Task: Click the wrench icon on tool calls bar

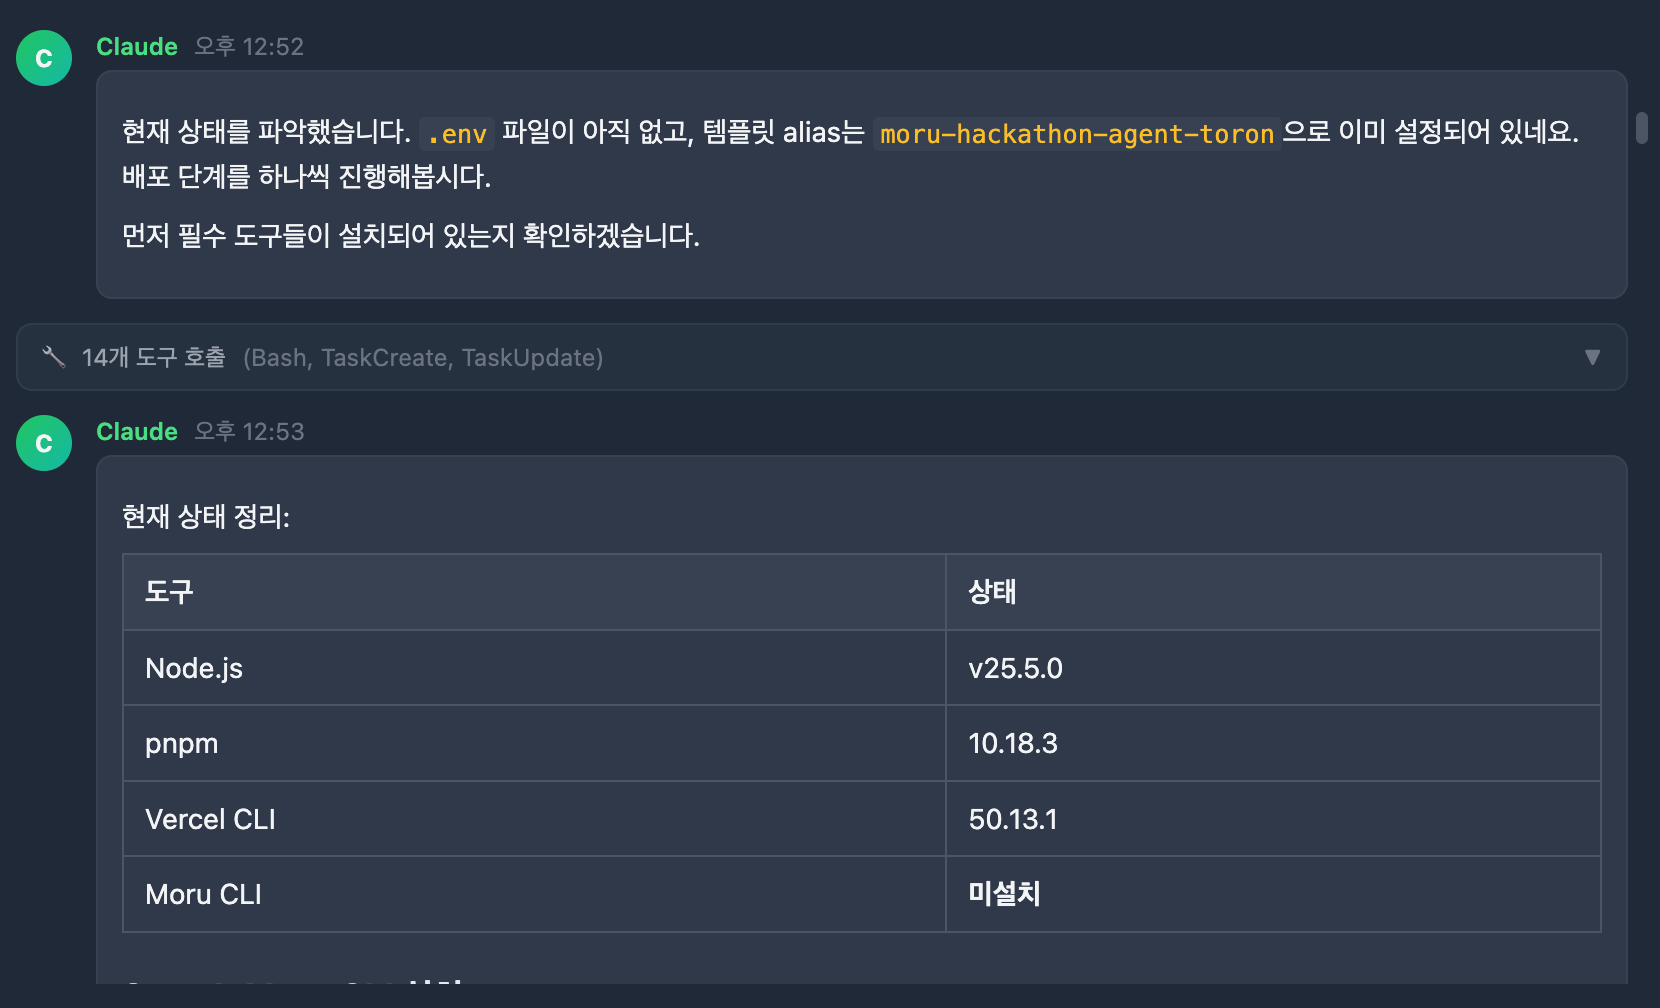Action: pos(53,357)
